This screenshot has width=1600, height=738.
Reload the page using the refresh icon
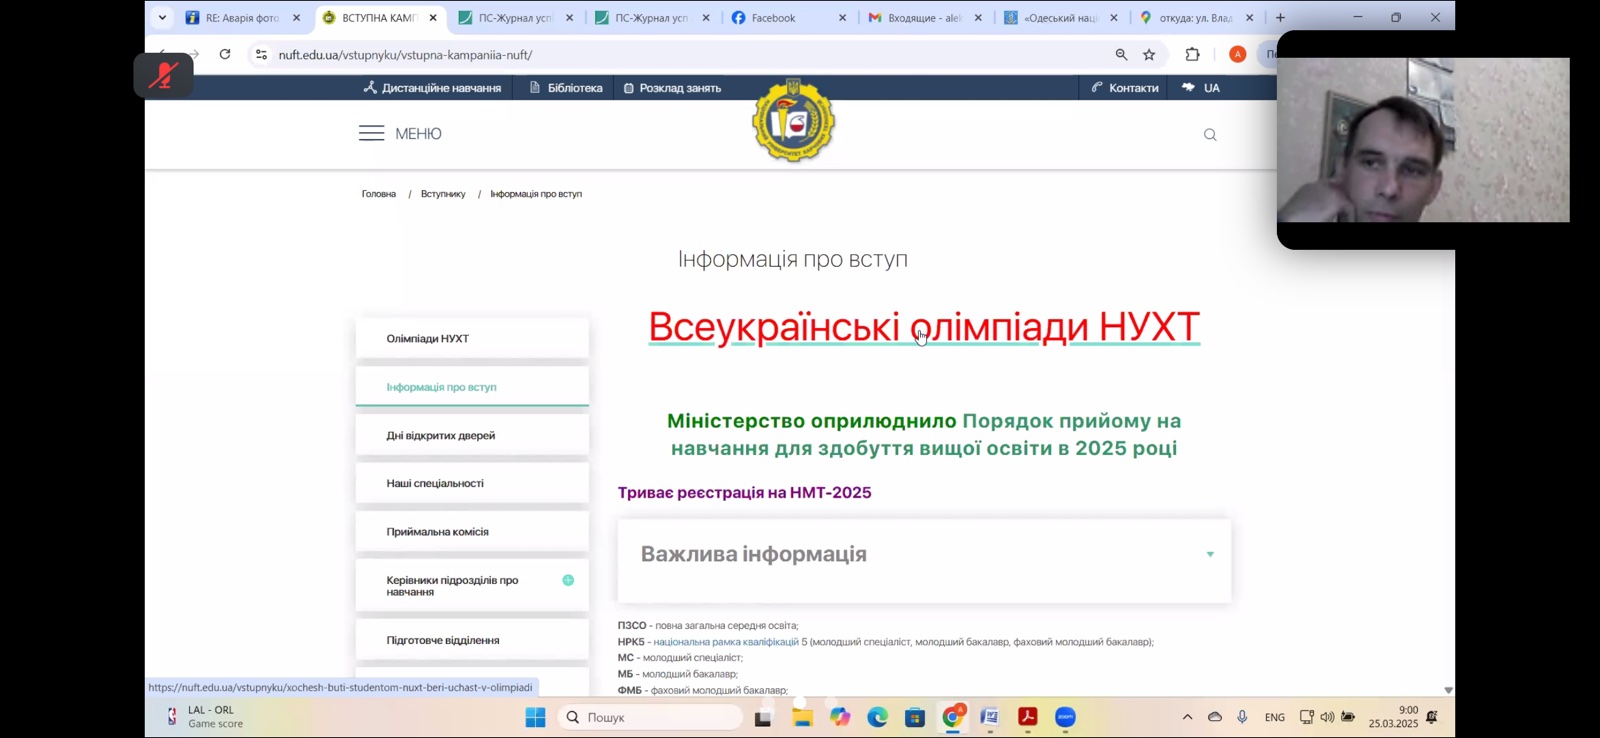coord(225,55)
